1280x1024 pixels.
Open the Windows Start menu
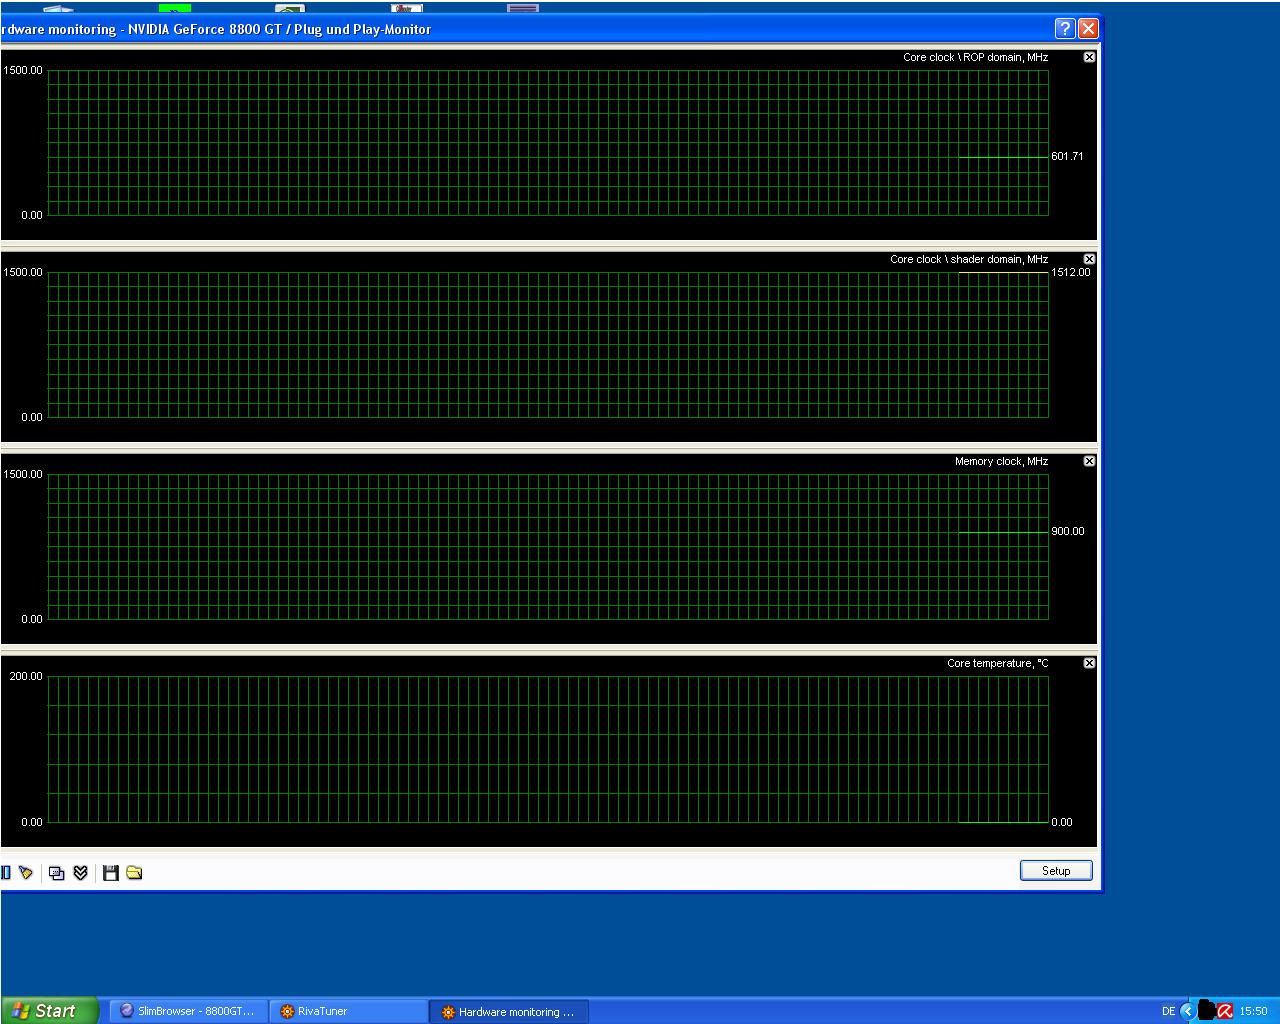(49, 1010)
